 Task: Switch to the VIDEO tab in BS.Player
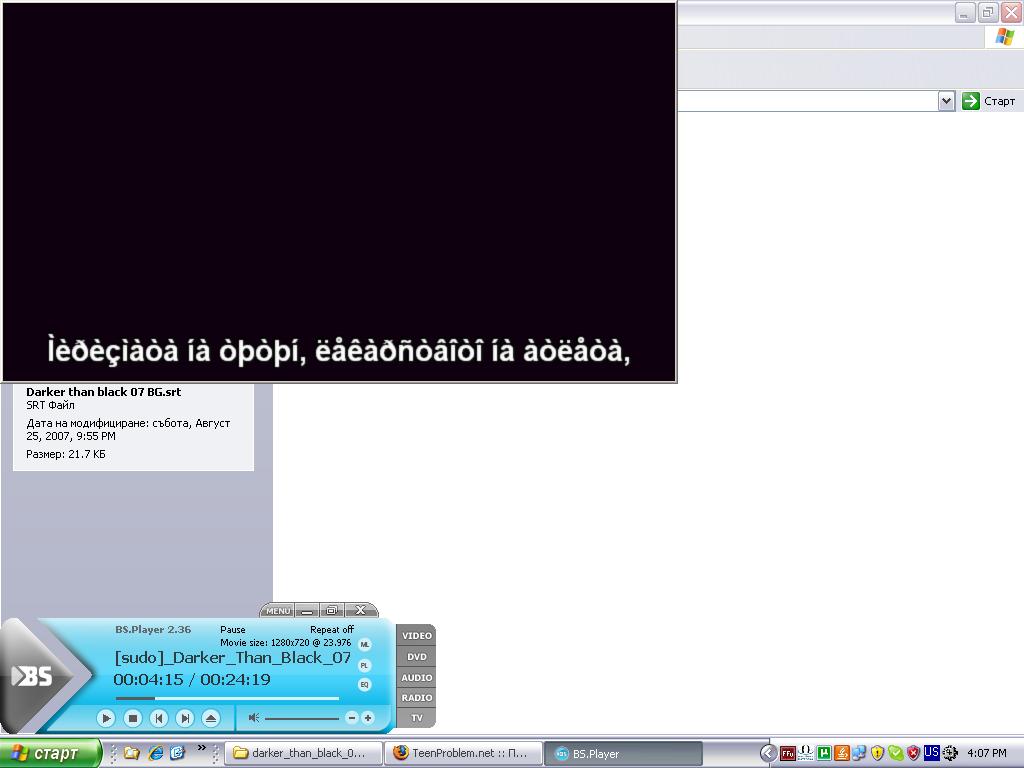[x=417, y=635]
